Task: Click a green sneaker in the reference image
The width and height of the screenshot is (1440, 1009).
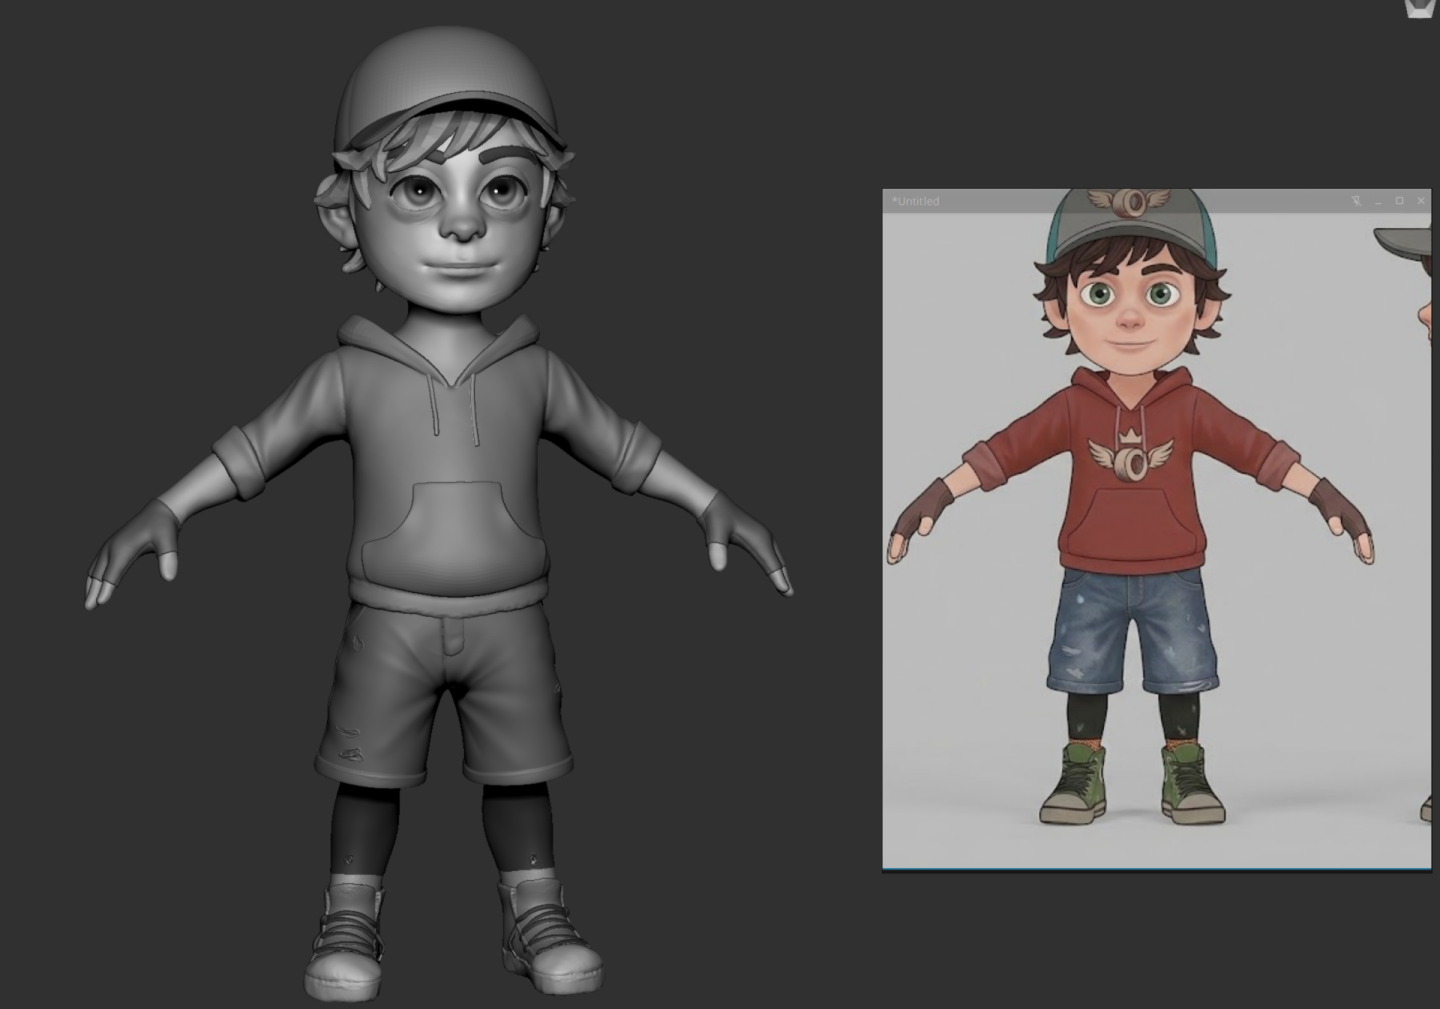Action: [x=1074, y=783]
